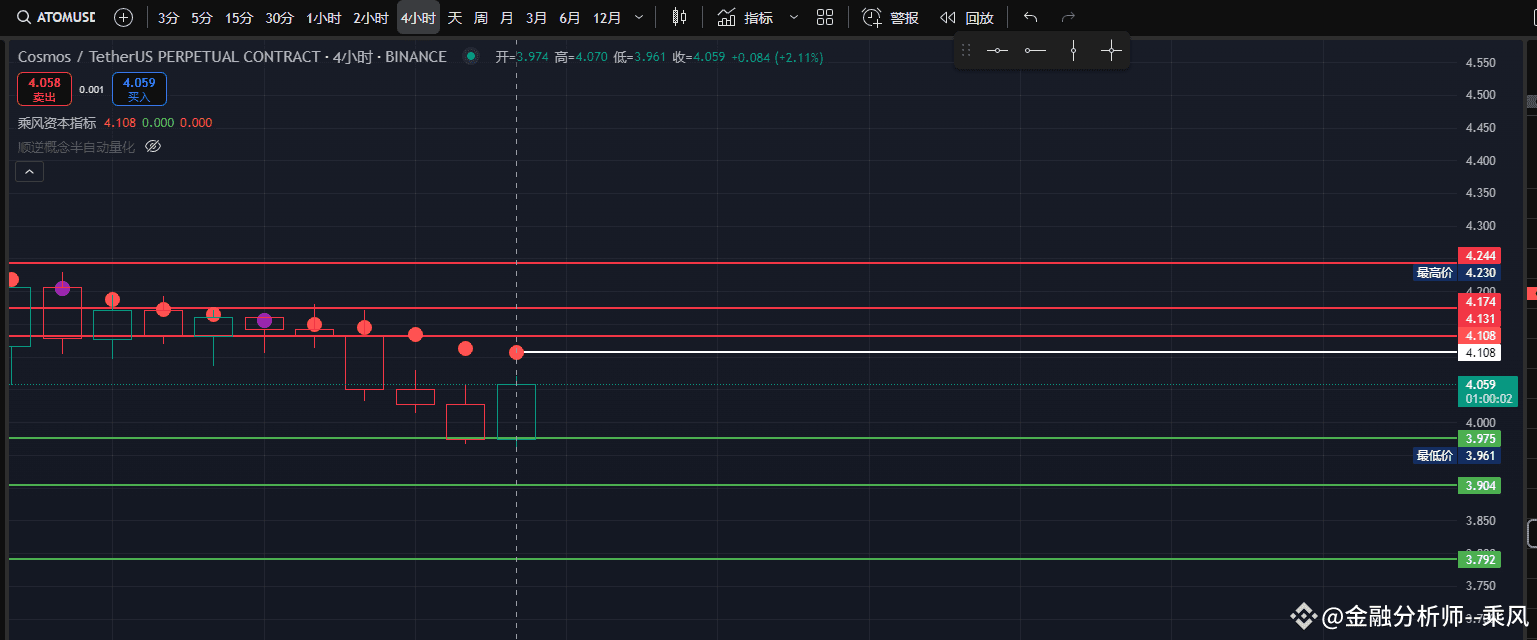
Task: Select the top red line at 4.244
Action: click(x=733, y=263)
